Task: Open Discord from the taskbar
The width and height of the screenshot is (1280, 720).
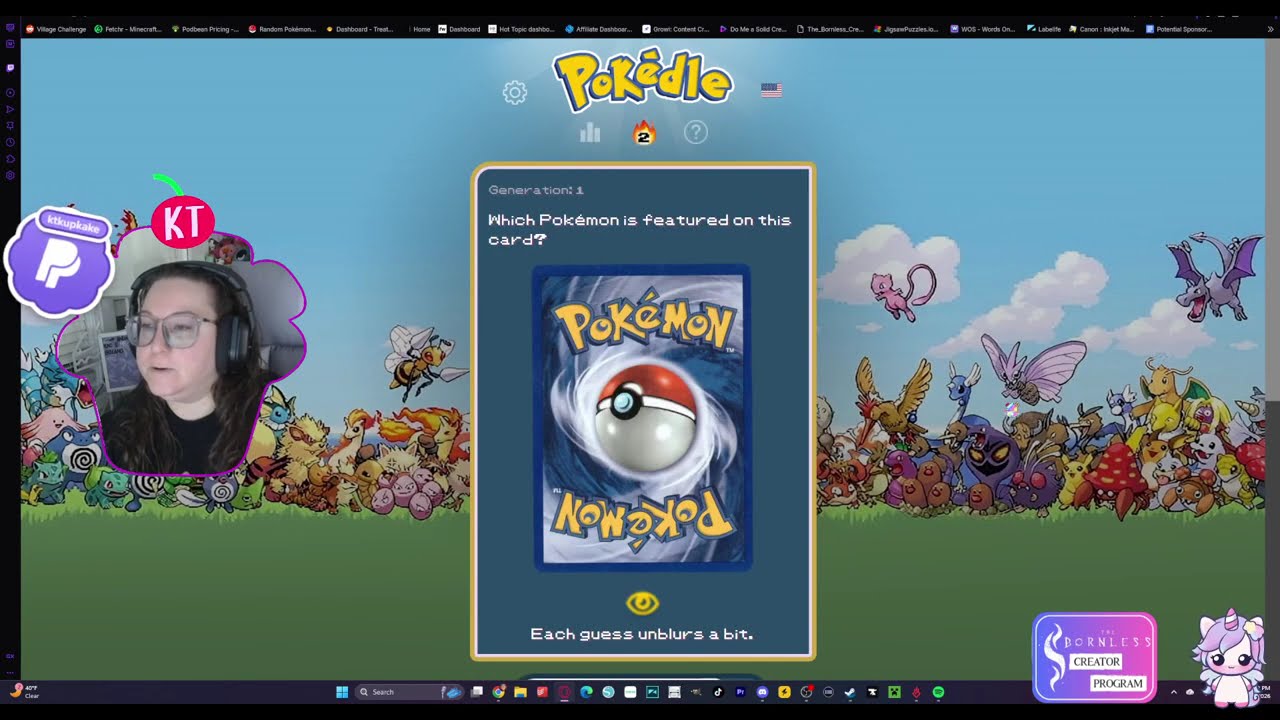Action: point(762,692)
